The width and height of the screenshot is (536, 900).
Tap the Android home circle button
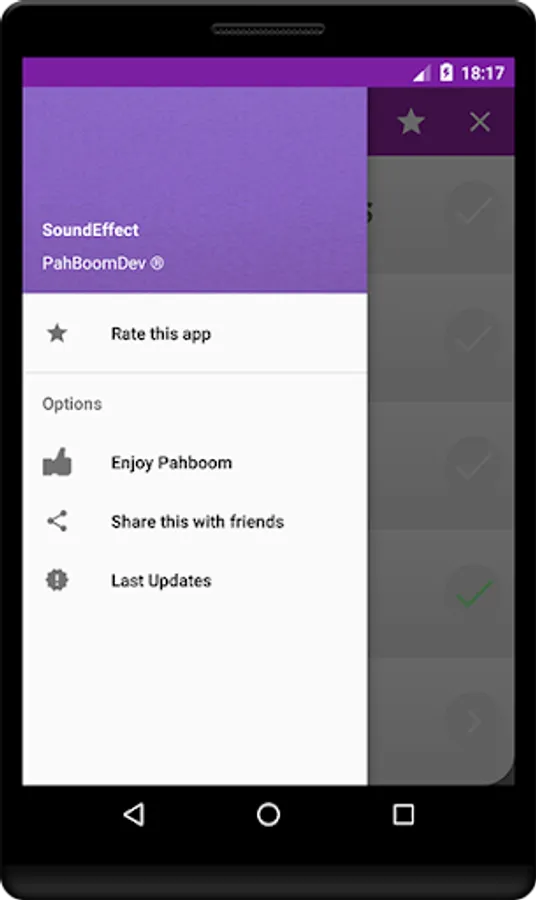click(268, 814)
